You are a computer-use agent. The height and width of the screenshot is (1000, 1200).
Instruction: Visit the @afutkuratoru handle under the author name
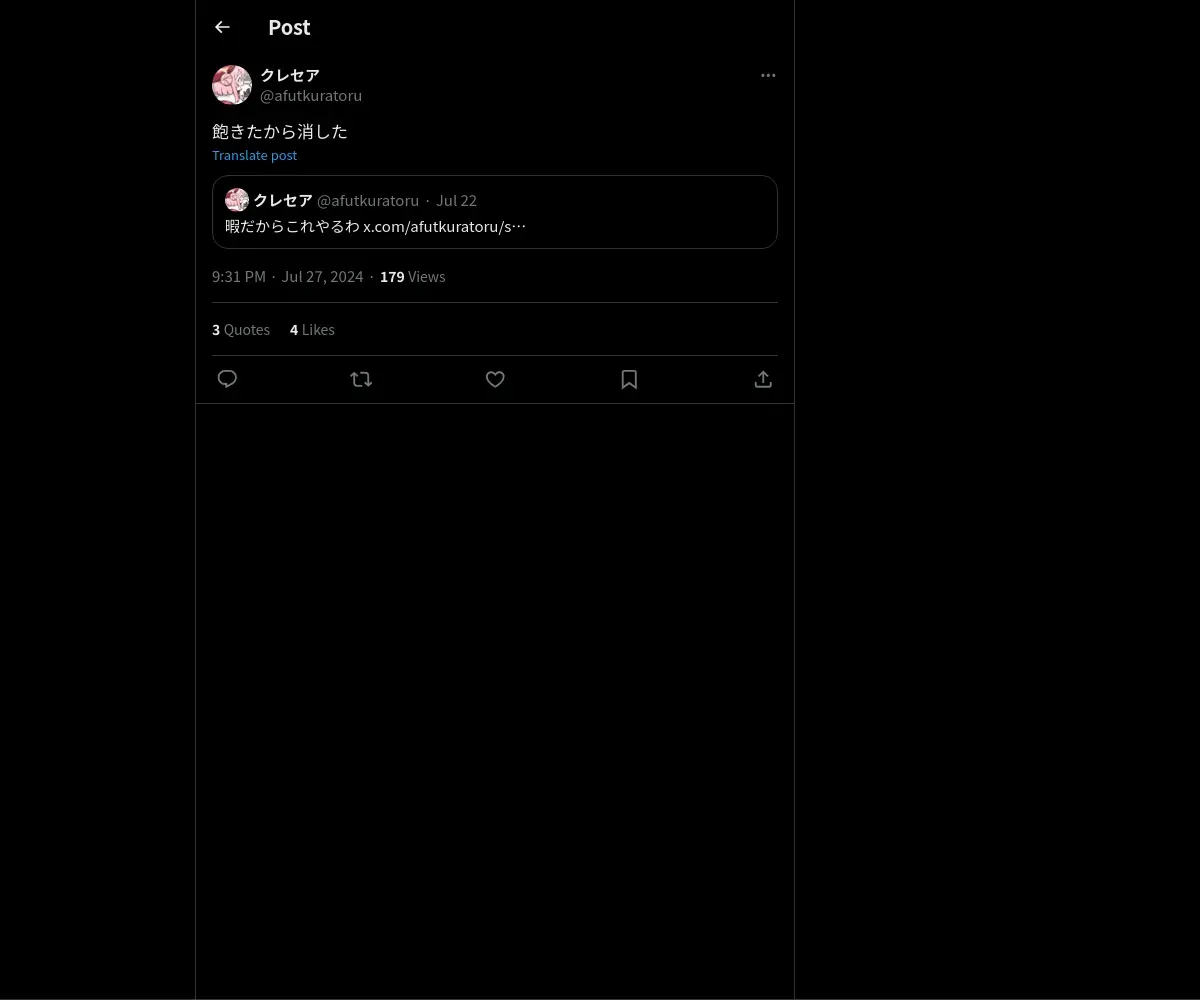(311, 95)
